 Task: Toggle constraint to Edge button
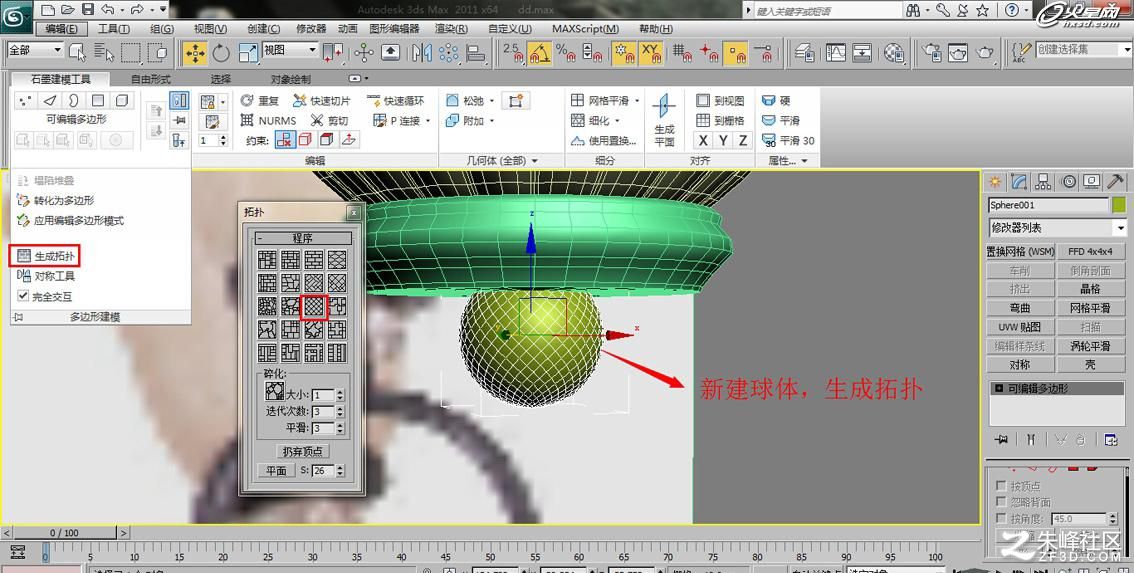[305, 140]
